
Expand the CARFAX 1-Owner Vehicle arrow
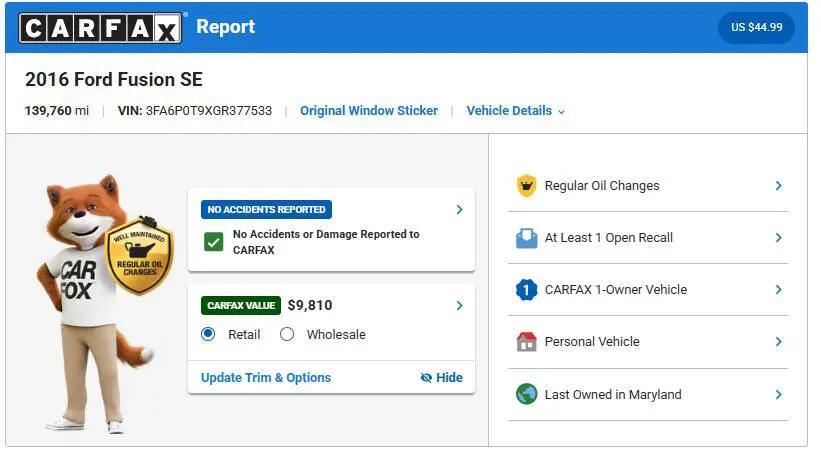coord(779,290)
